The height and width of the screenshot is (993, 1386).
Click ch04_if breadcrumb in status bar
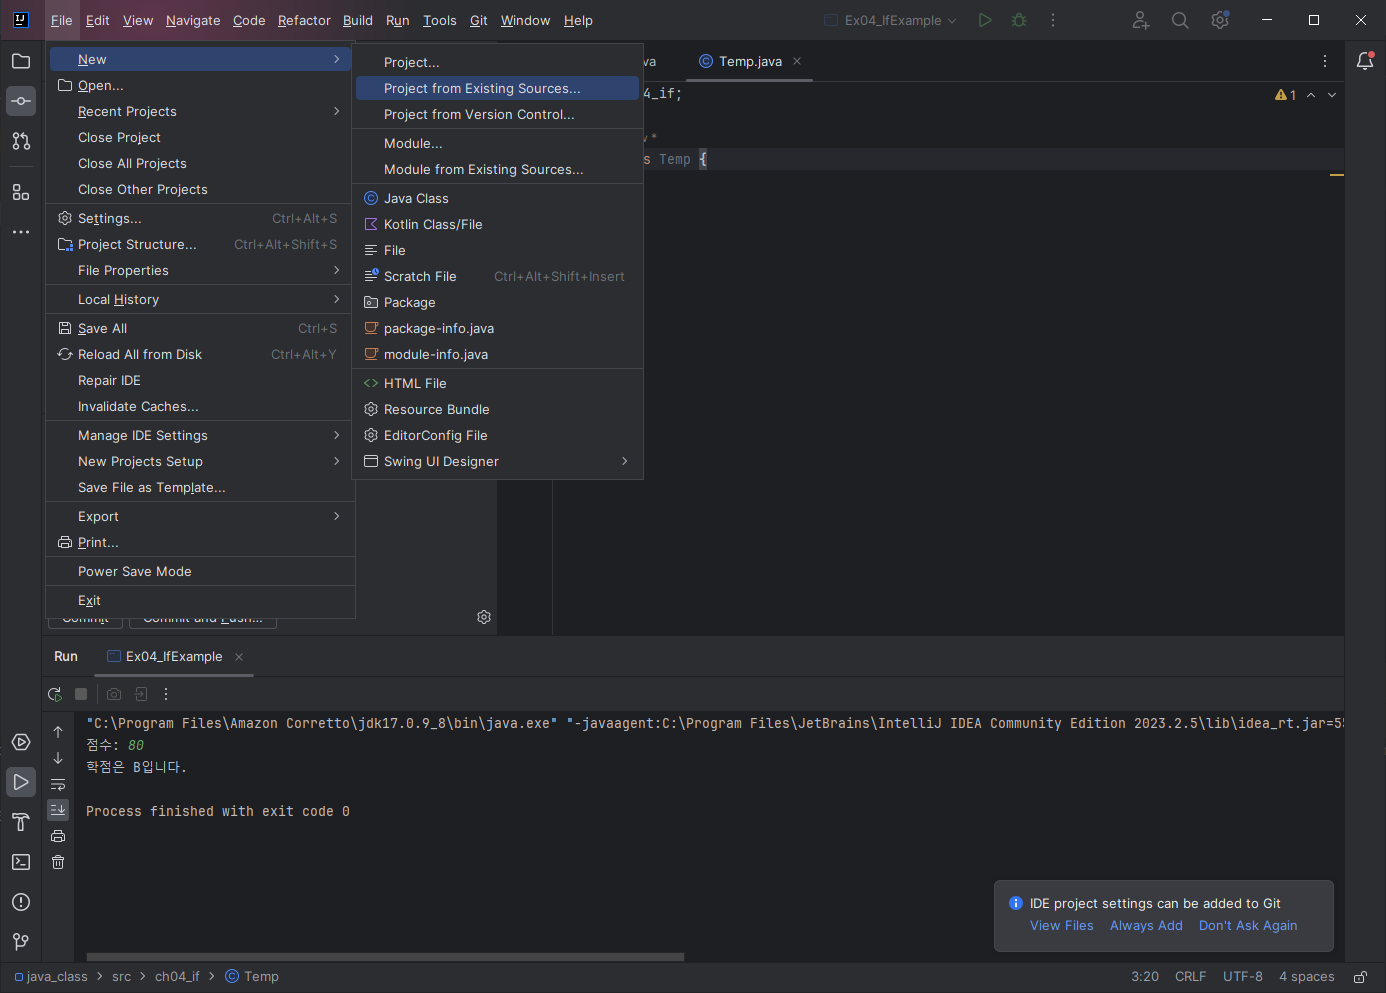(177, 977)
